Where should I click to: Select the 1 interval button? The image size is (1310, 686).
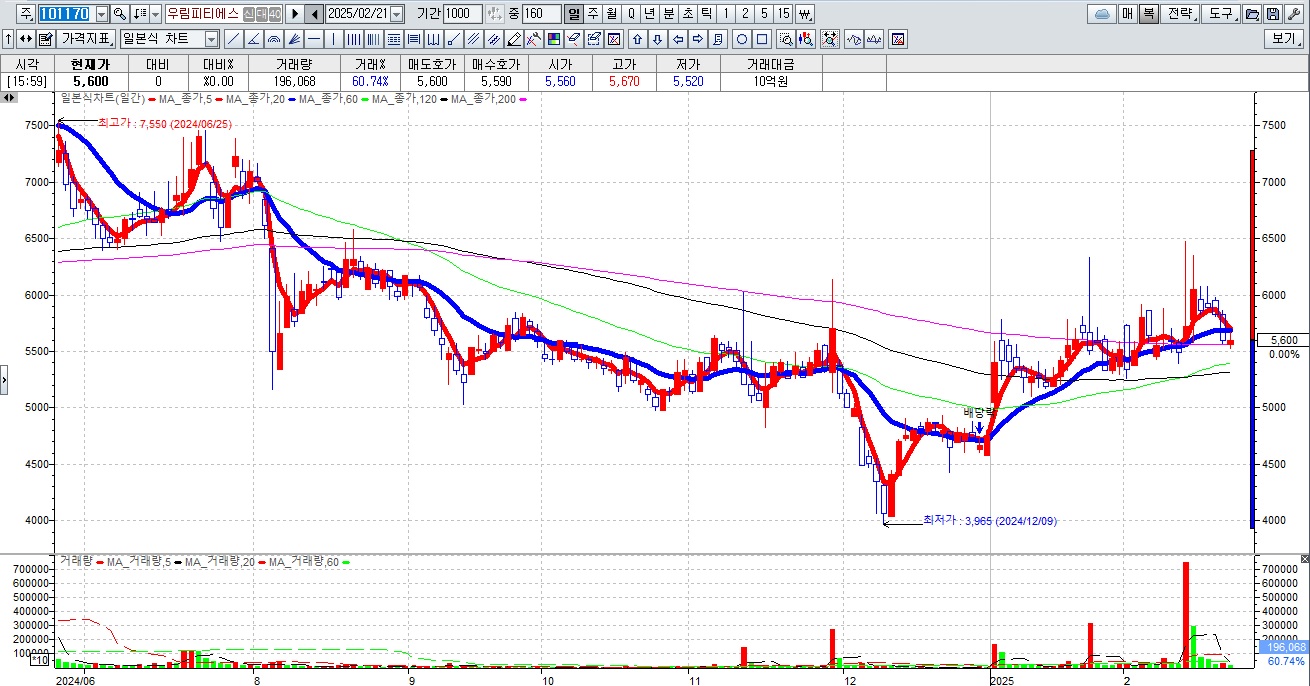[x=726, y=14]
